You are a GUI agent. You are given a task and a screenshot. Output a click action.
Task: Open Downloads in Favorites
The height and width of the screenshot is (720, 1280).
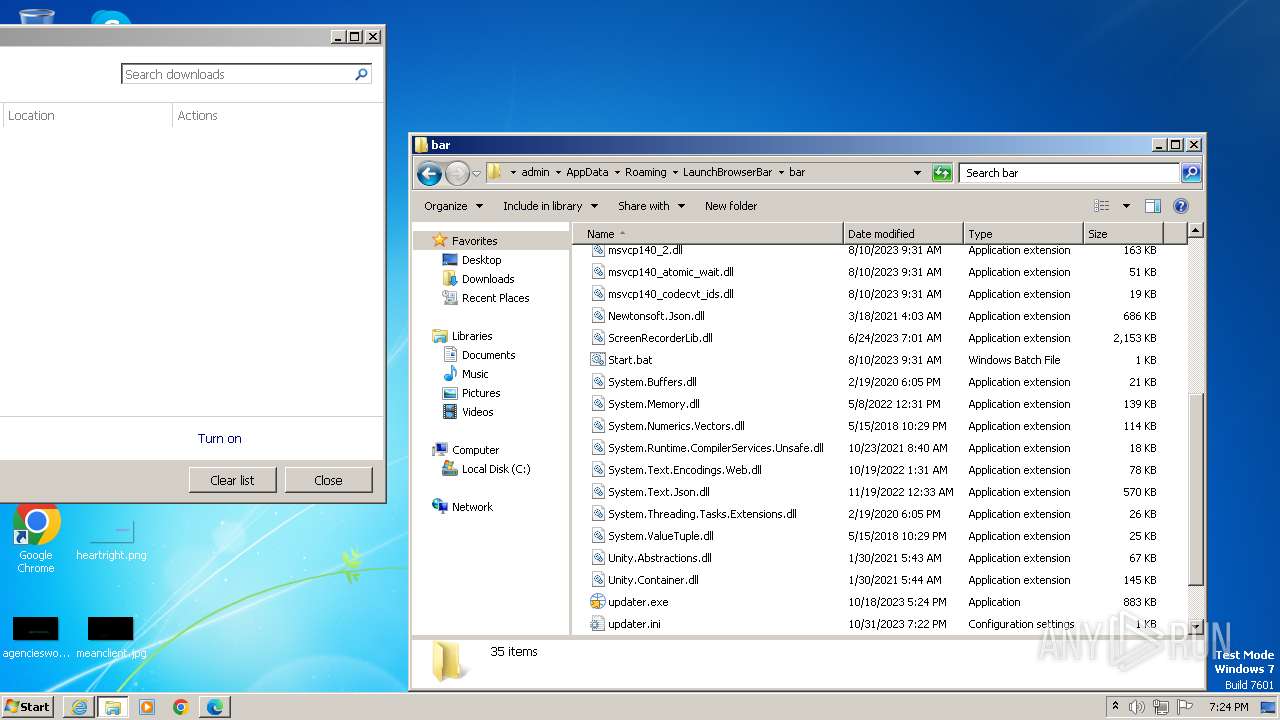488,279
